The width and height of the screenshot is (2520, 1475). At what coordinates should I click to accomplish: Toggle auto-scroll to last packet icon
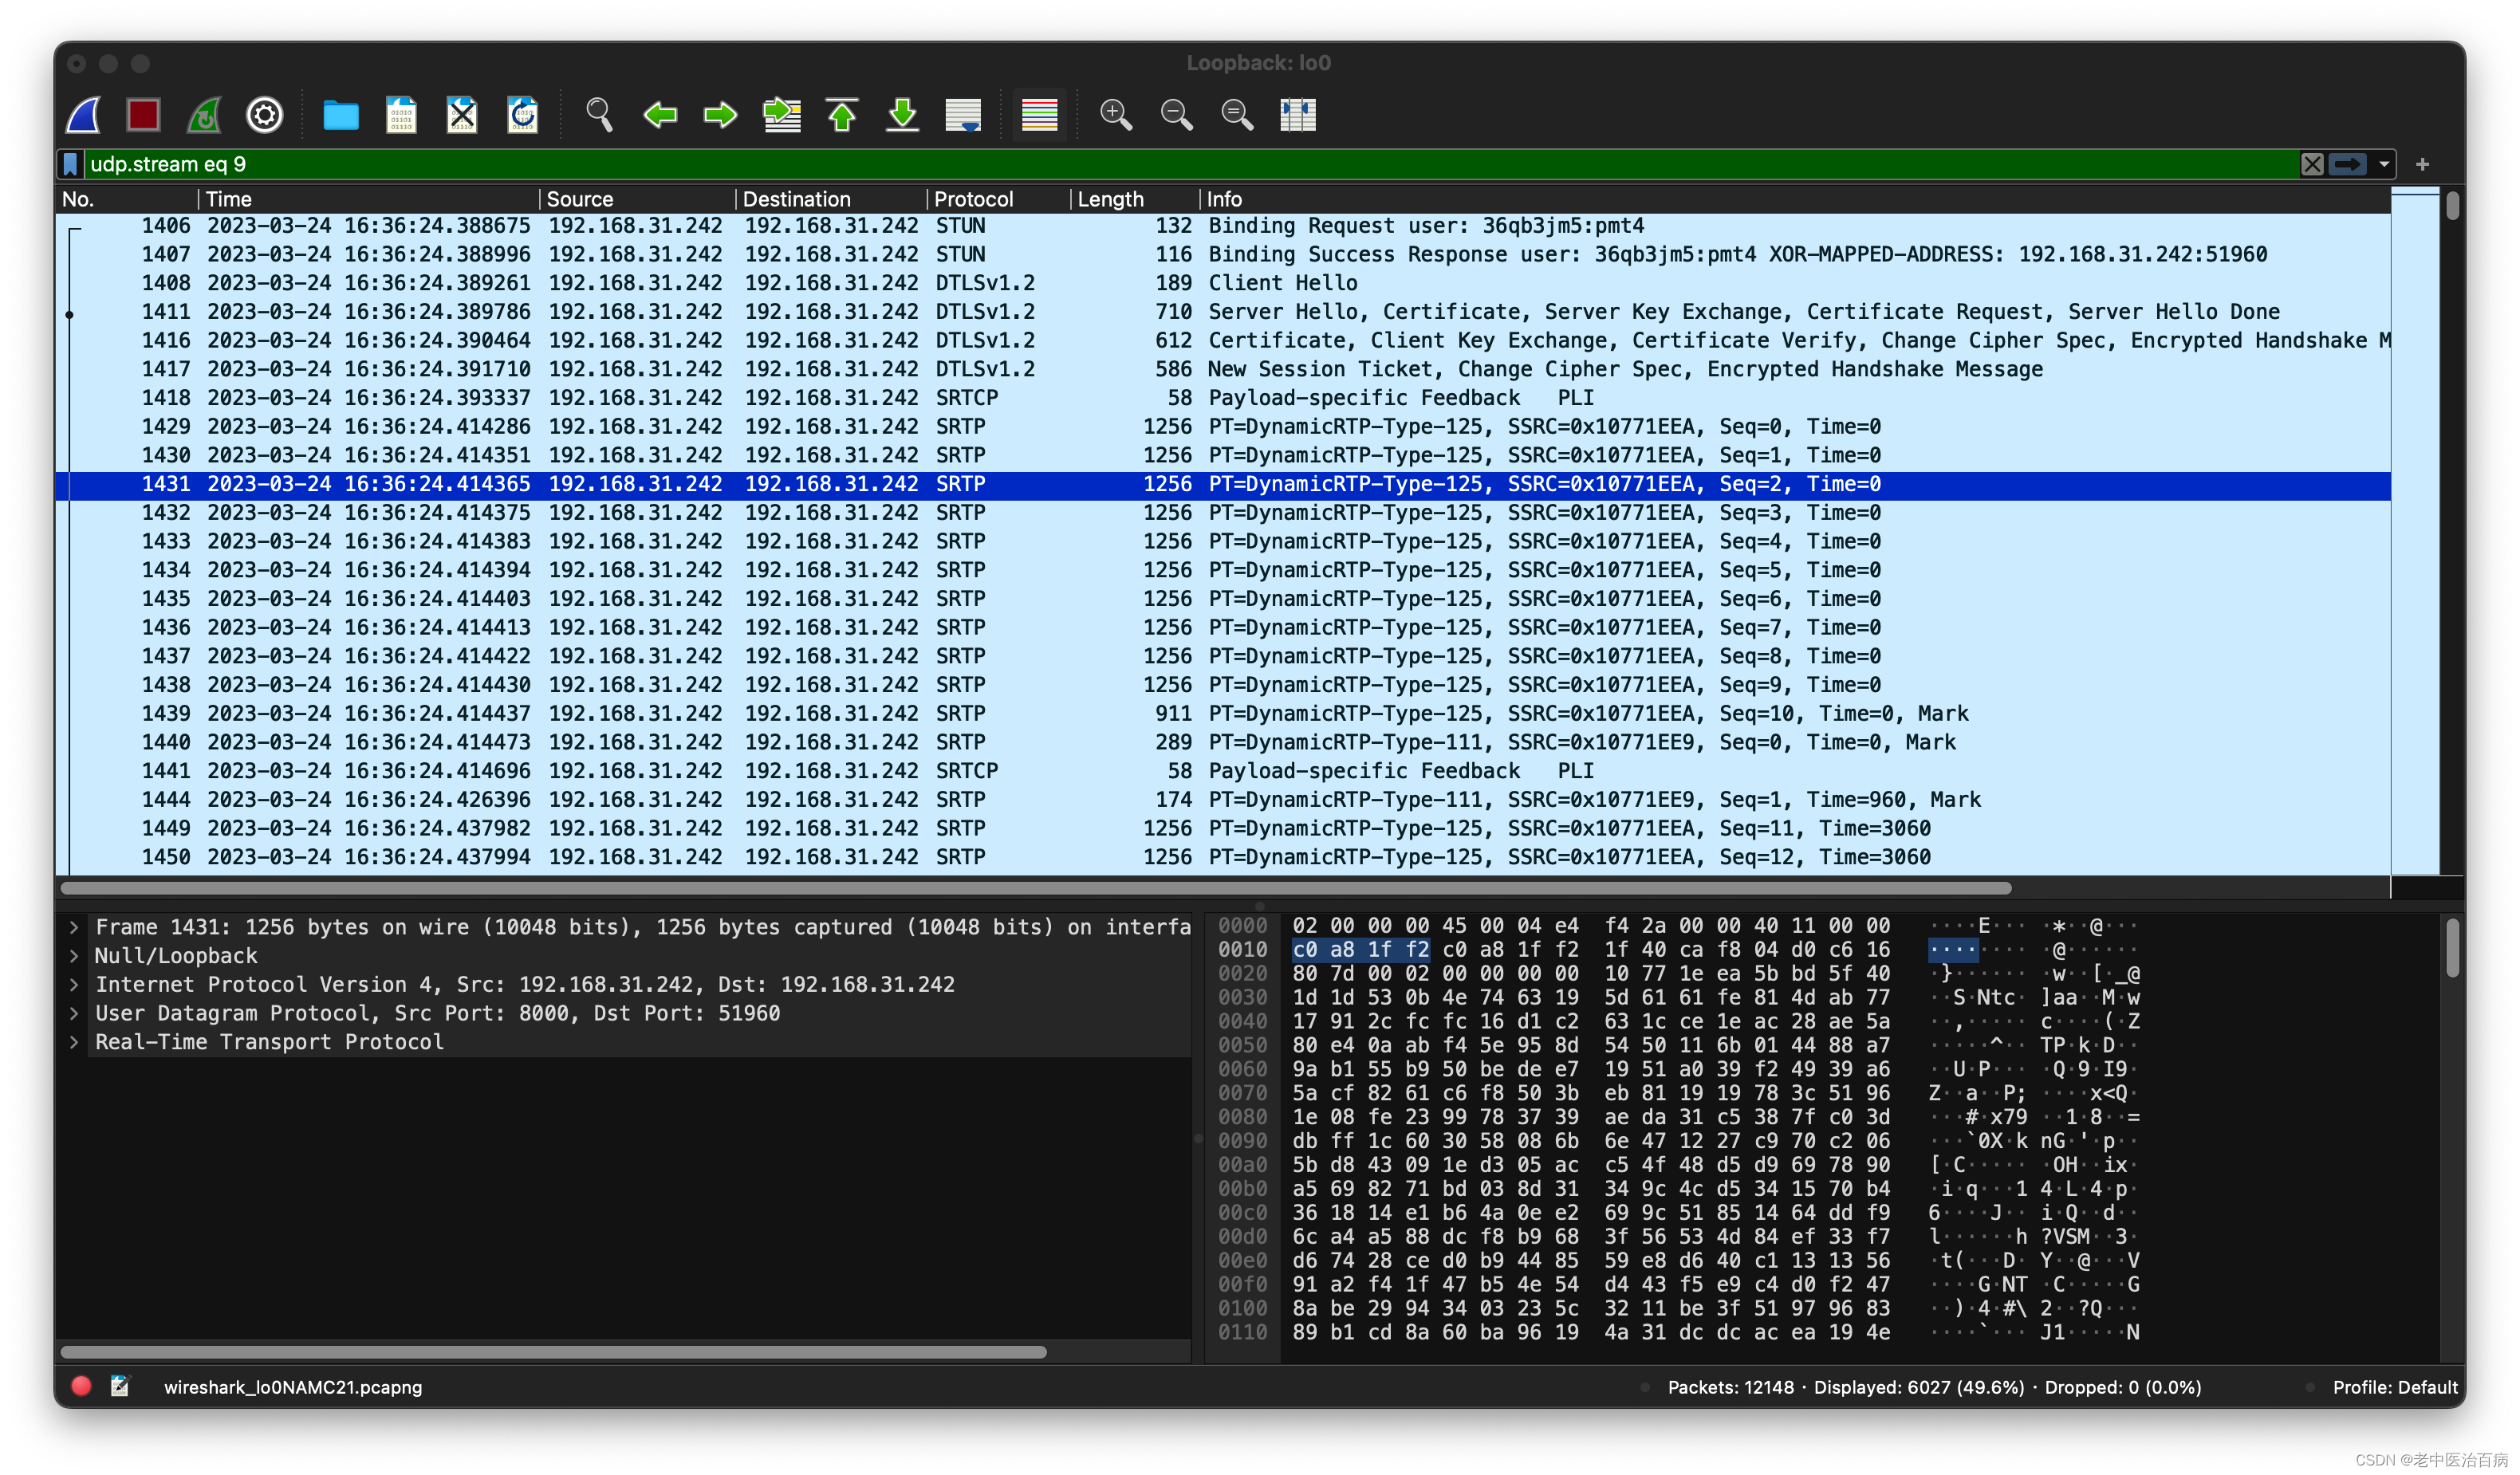[963, 115]
